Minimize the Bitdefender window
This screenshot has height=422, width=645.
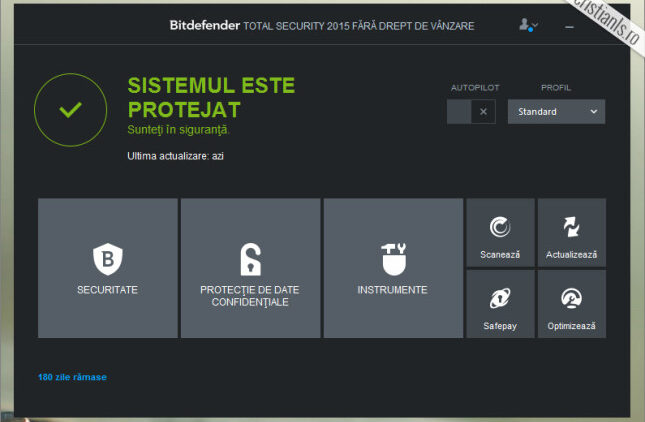click(569, 25)
